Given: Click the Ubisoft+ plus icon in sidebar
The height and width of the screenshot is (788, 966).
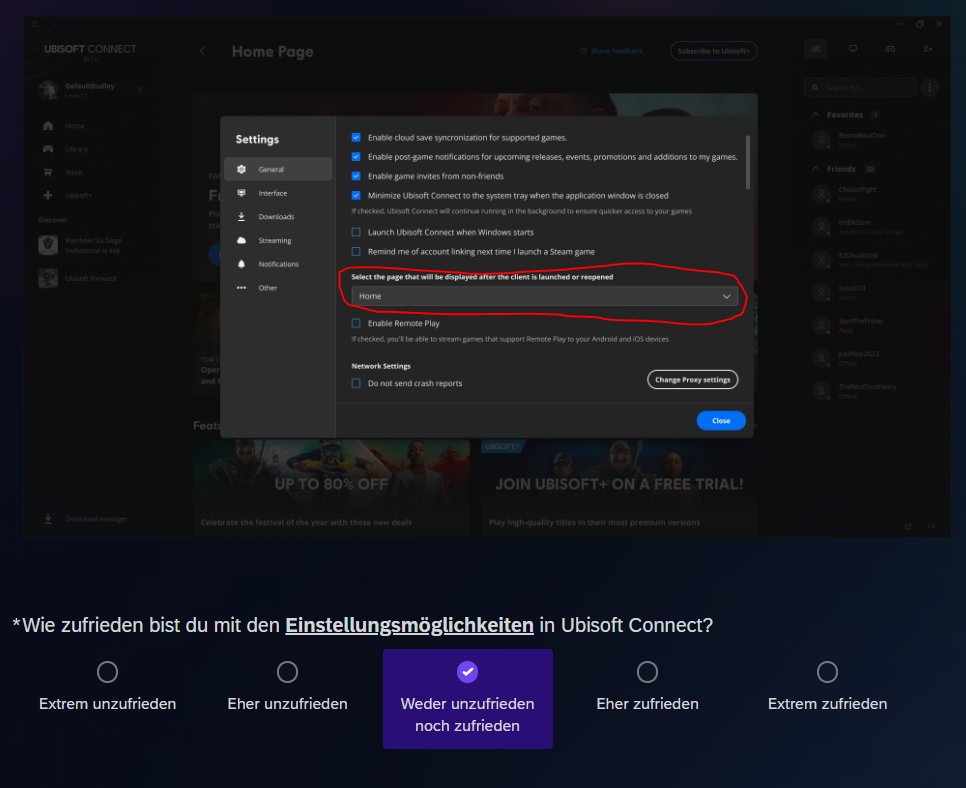Looking at the screenshot, I should click(48, 195).
